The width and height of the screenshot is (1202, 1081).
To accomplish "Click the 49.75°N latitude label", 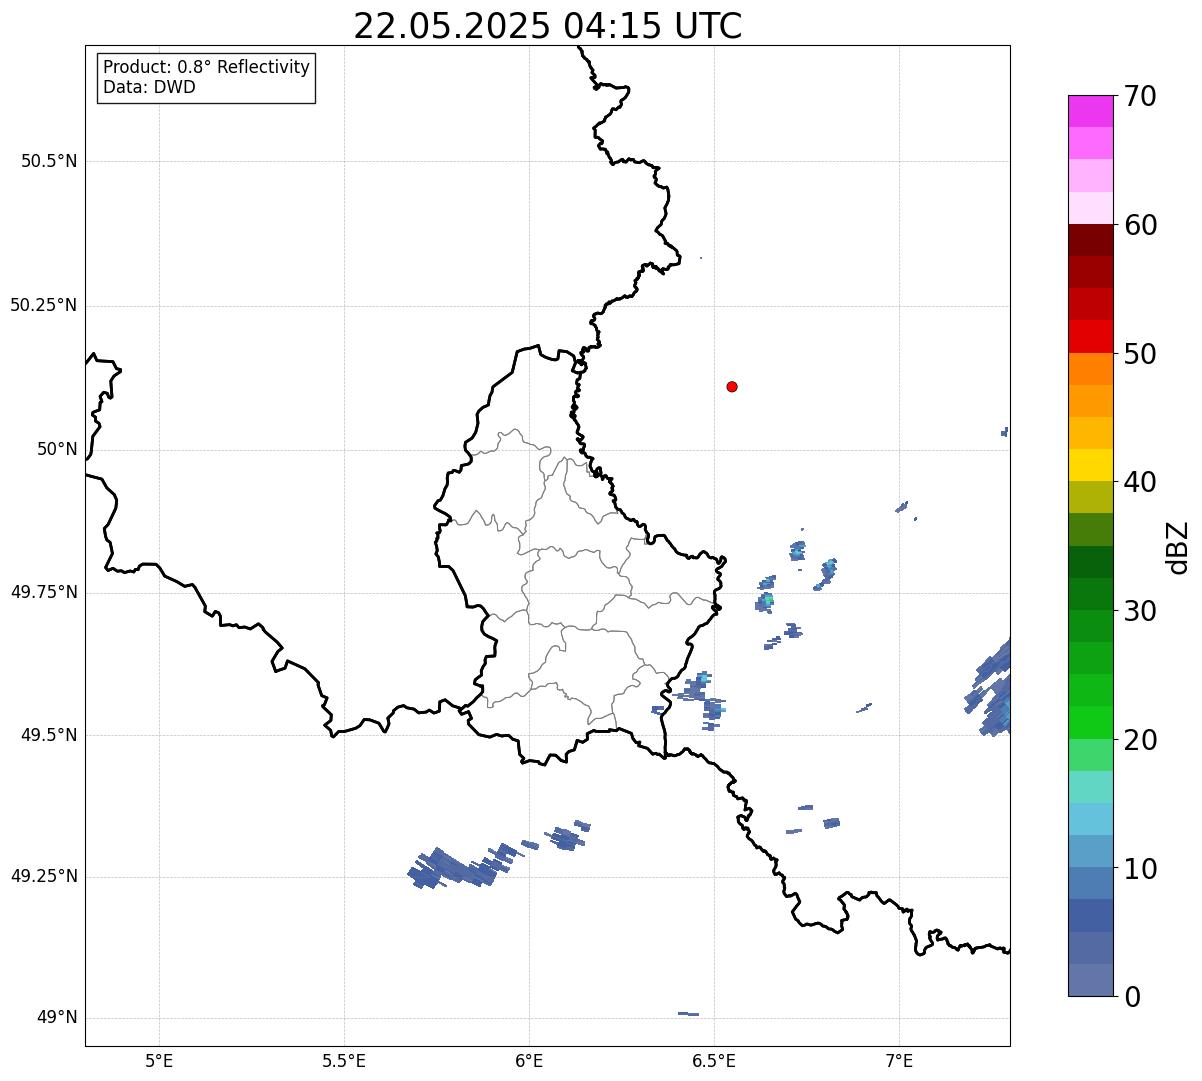I will pyautogui.click(x=44, y=592).
